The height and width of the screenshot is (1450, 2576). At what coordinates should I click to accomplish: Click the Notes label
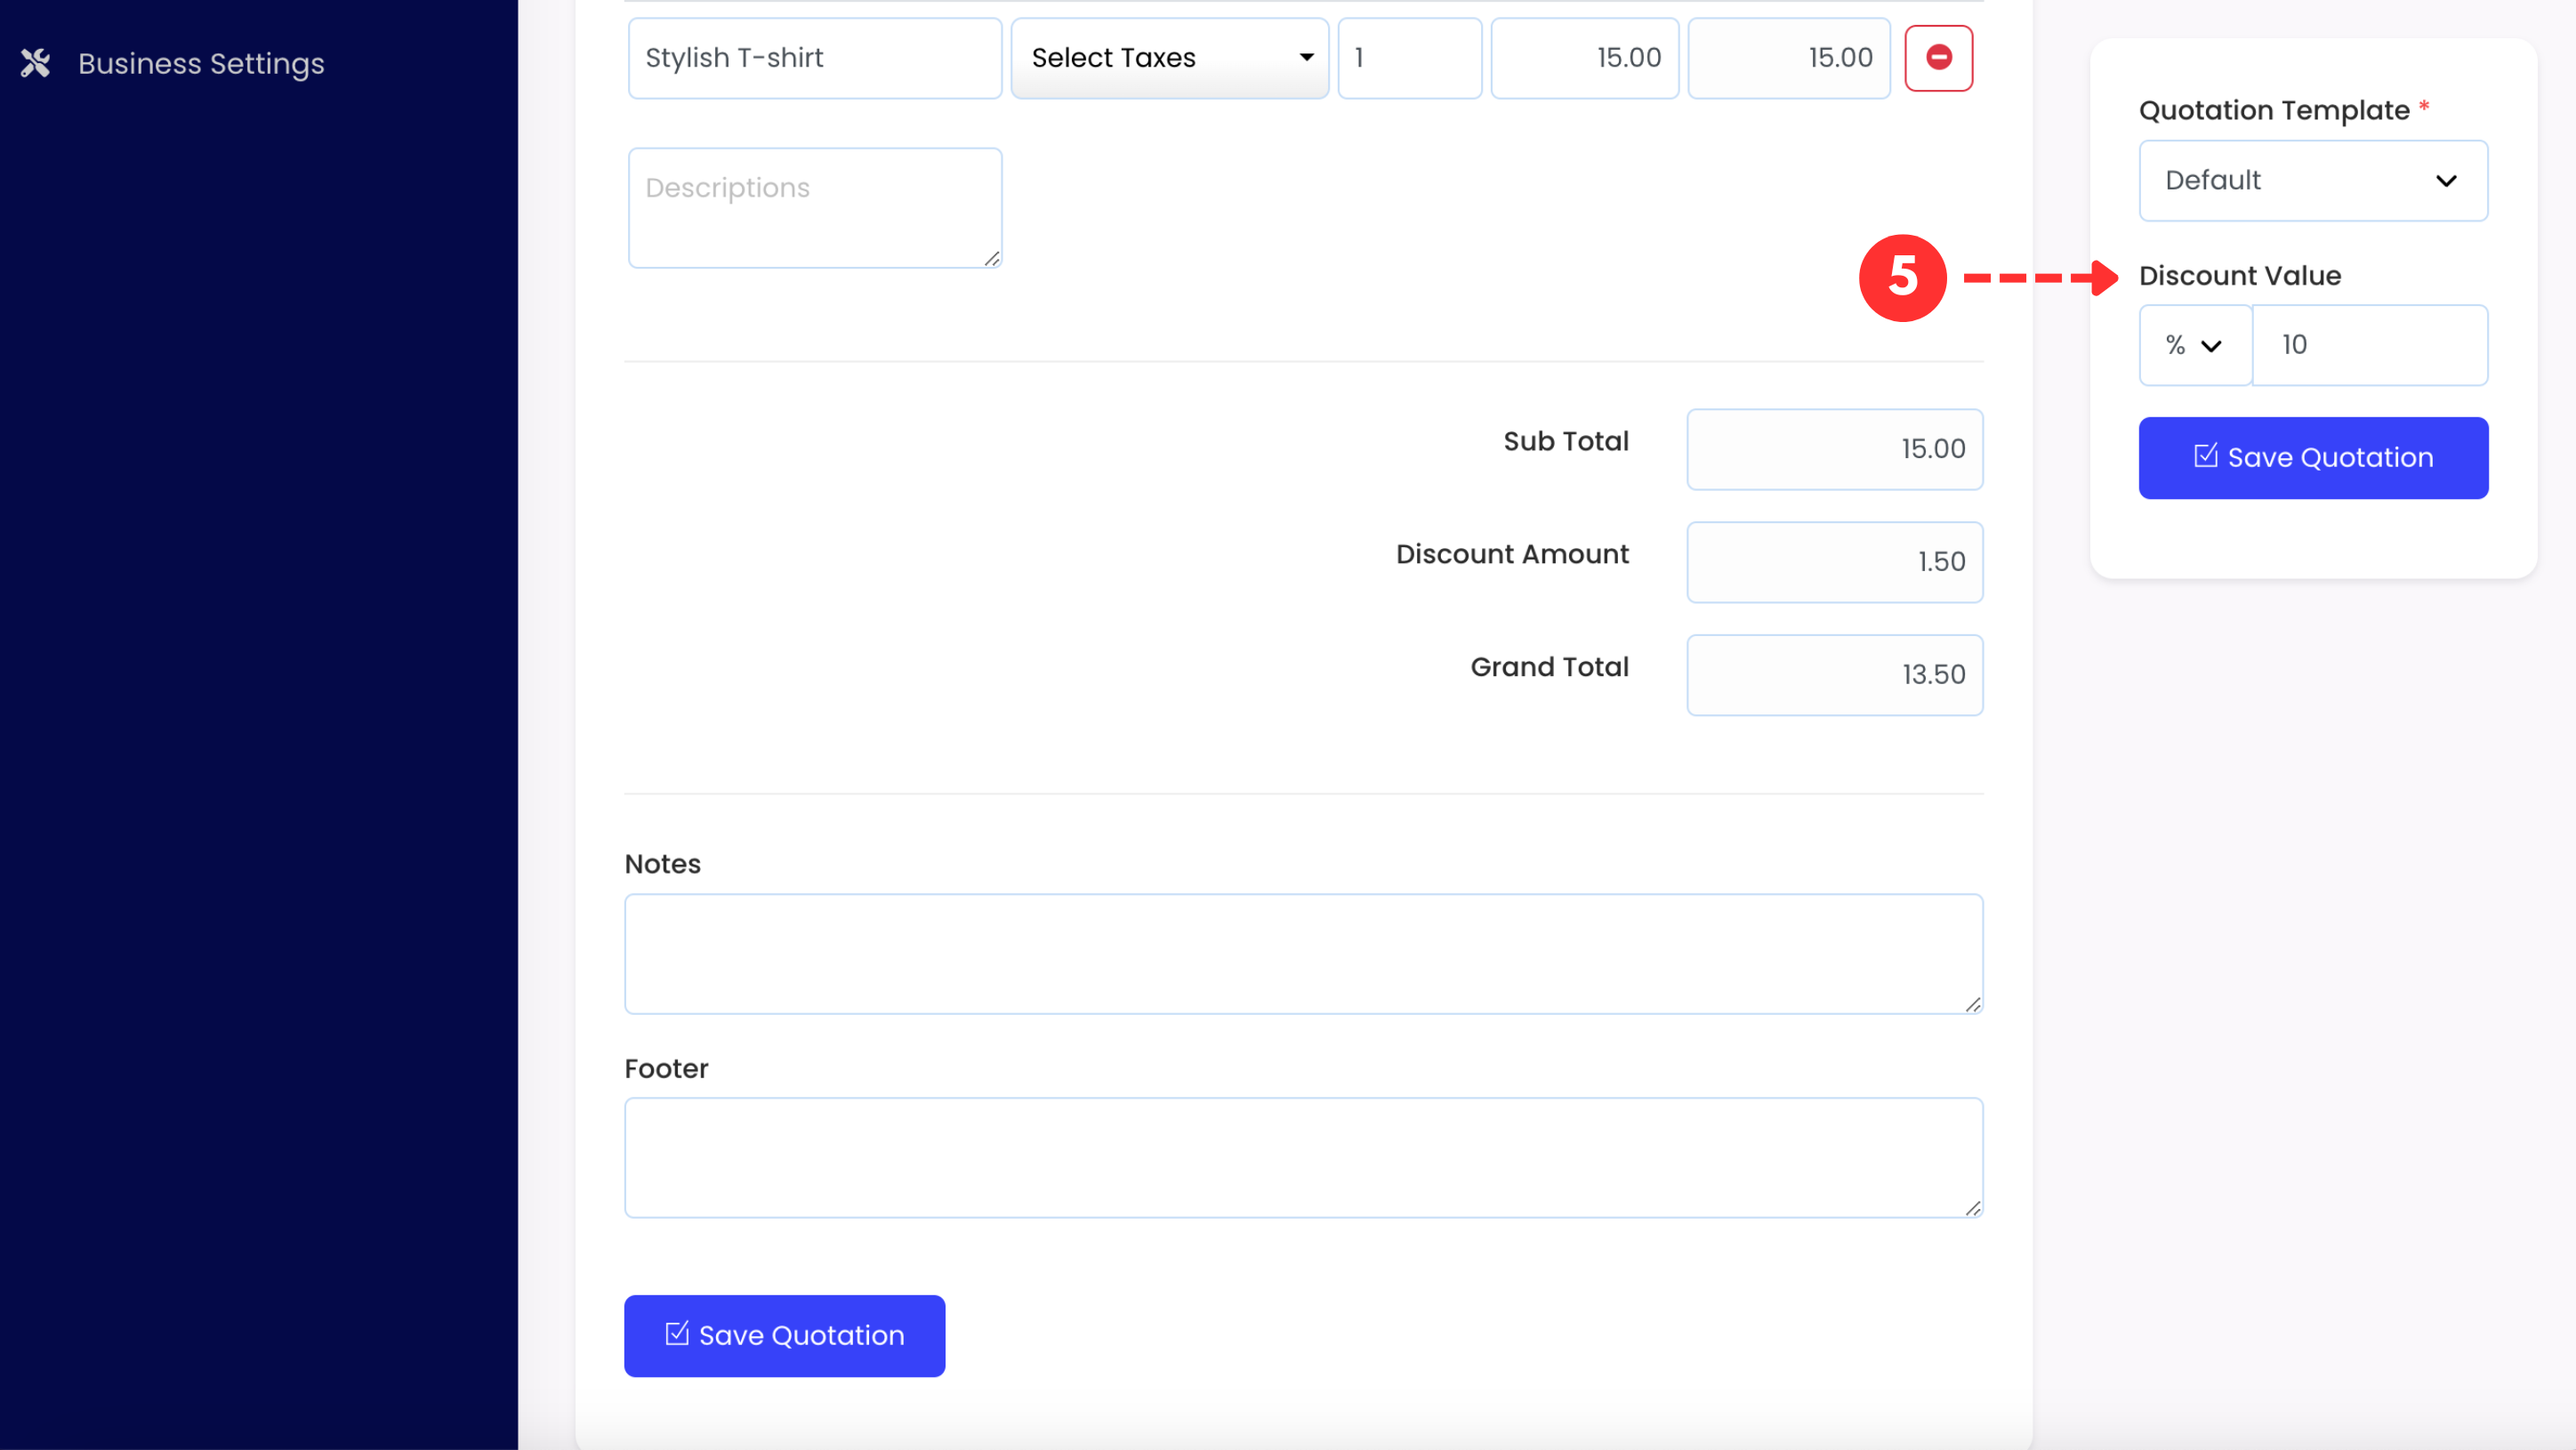click(x=662, y=864)
